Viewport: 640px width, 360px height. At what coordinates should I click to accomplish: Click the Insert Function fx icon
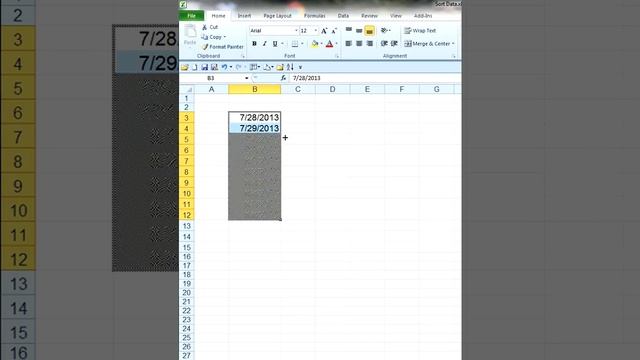pos(283,78)
